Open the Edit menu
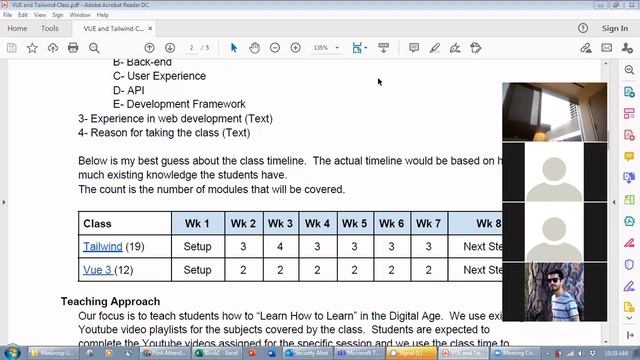 click(x=23, y=15)
